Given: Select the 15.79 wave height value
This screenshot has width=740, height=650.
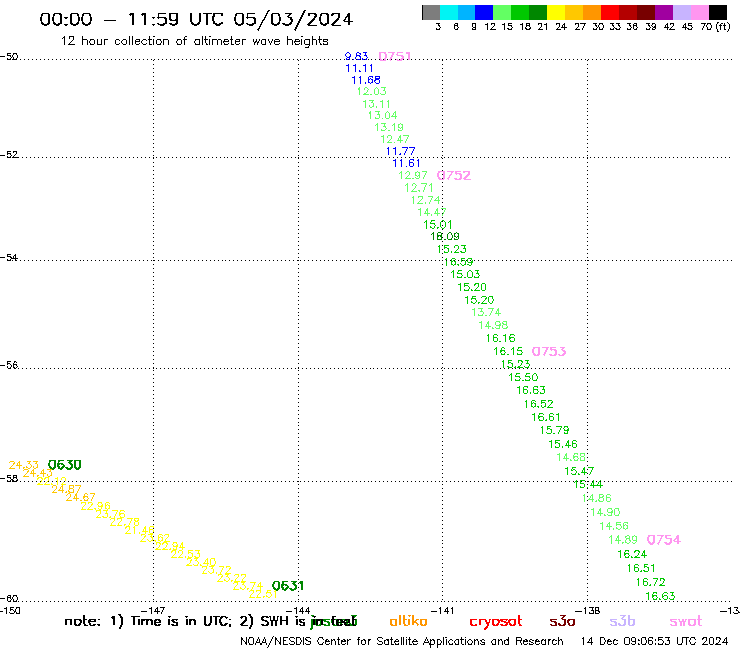Looking at the screenshot, I should tap(555, 431).
